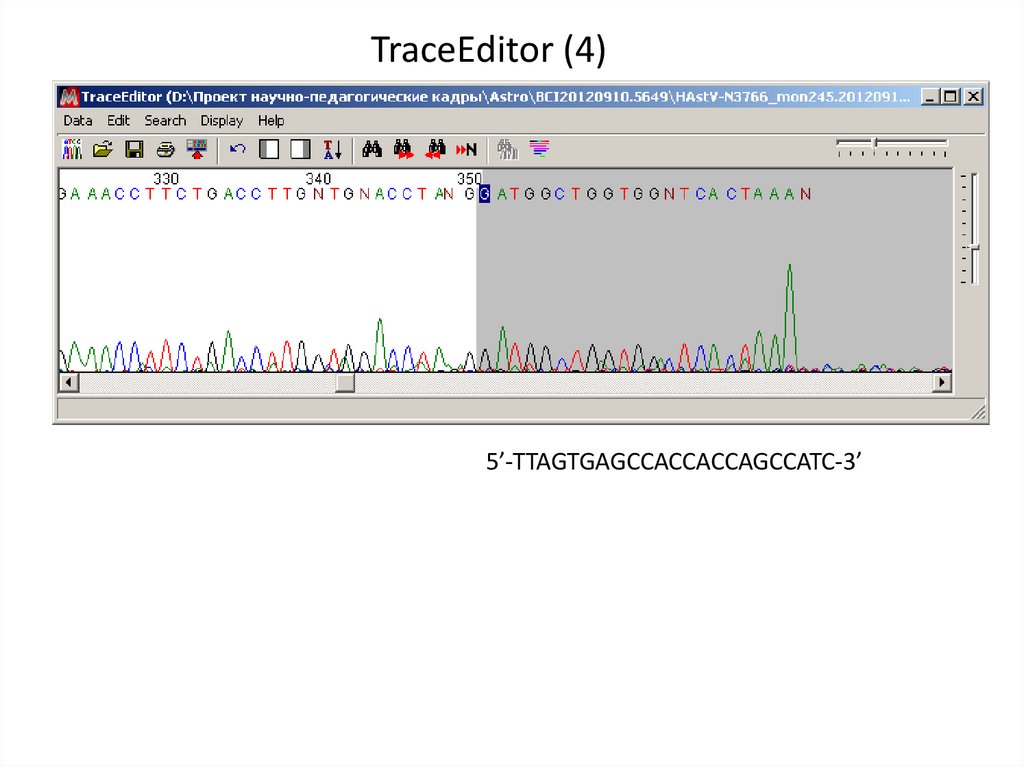Maximize the TraceEditor window
Viewport: 1024px width, 767px height.
point(951,97)
